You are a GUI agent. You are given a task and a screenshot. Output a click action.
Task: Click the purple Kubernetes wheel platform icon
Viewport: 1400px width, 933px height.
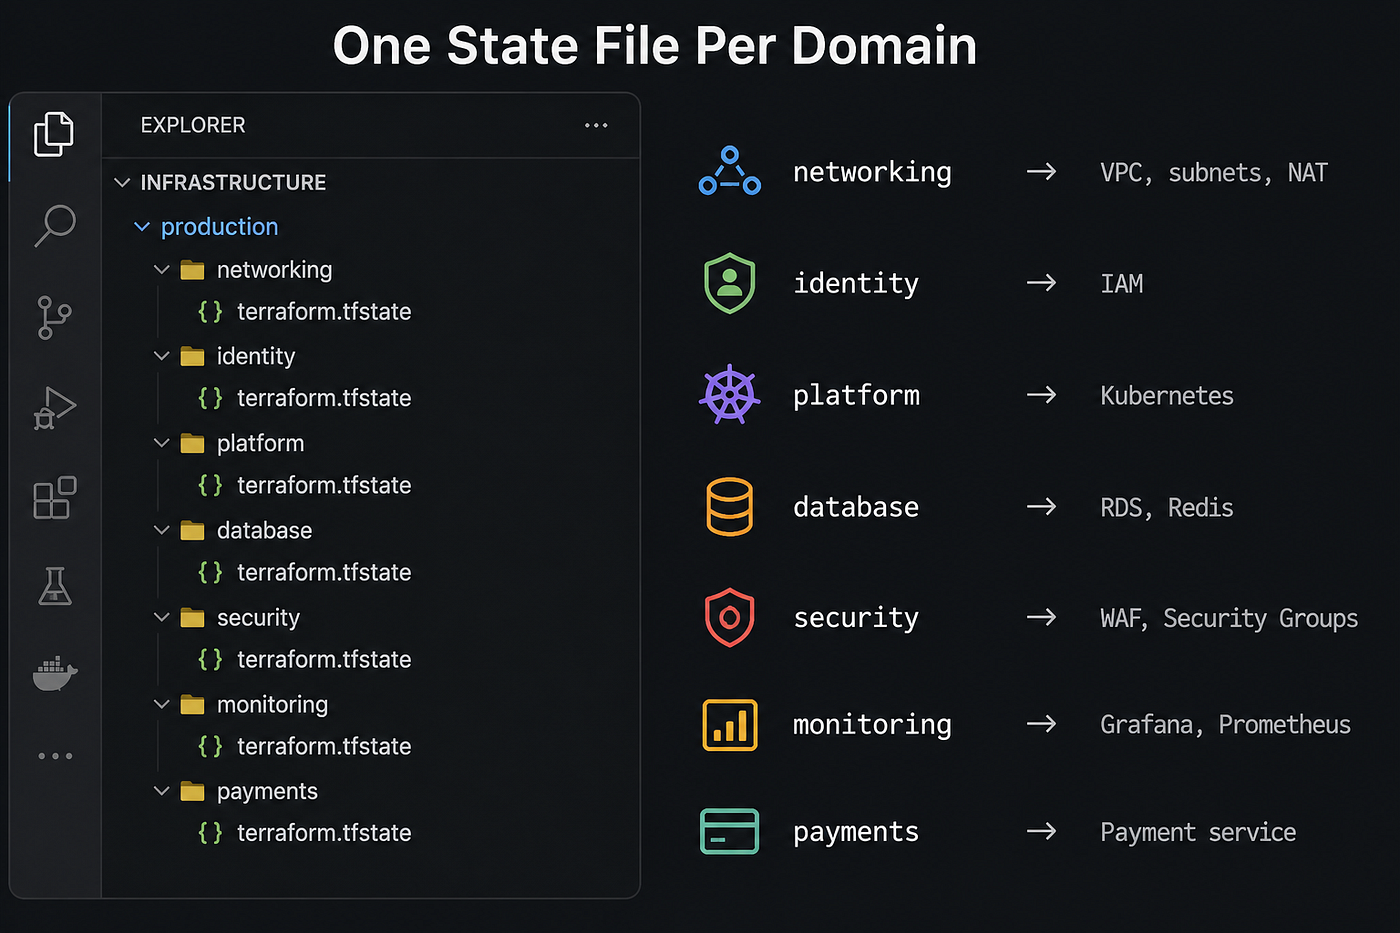coord(730,394)
